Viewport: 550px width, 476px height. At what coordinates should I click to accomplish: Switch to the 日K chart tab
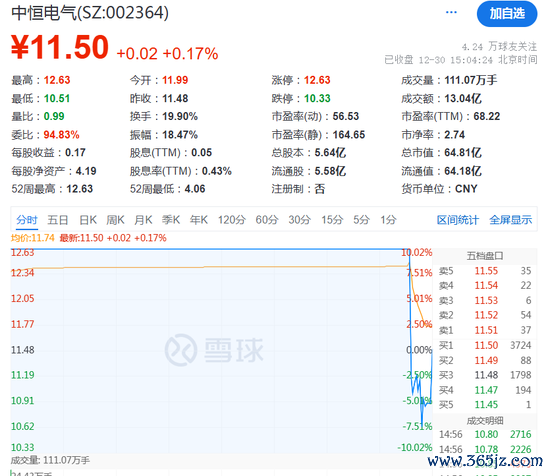tap(88, 220)
